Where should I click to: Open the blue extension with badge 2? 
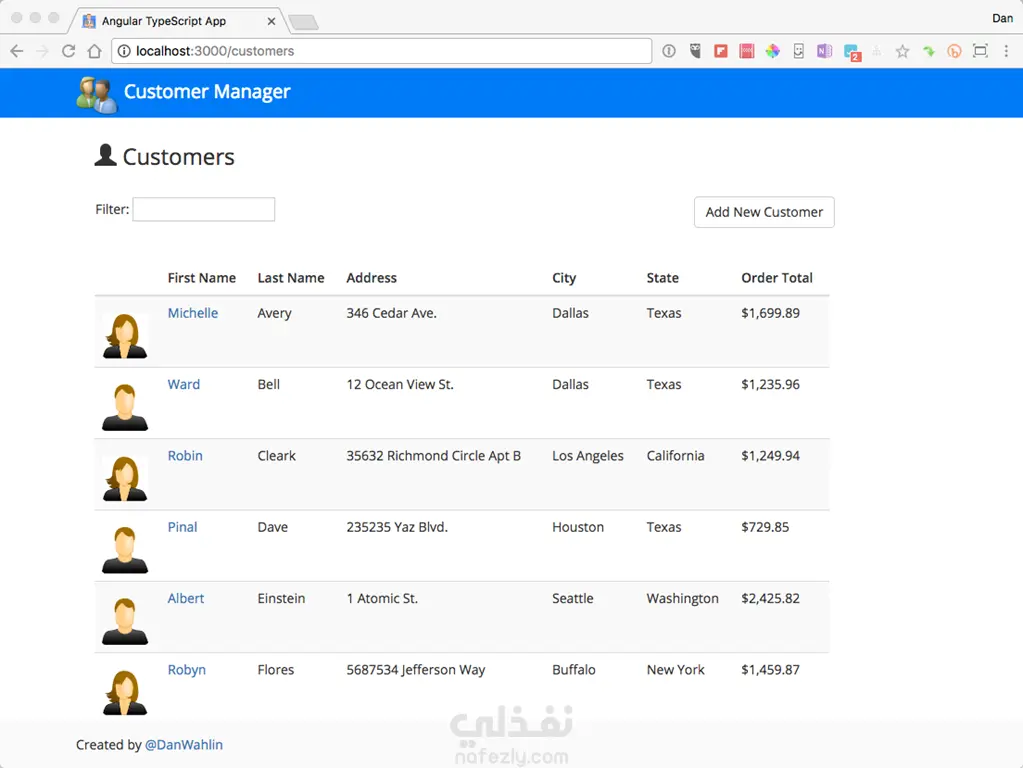pos(852,52)
